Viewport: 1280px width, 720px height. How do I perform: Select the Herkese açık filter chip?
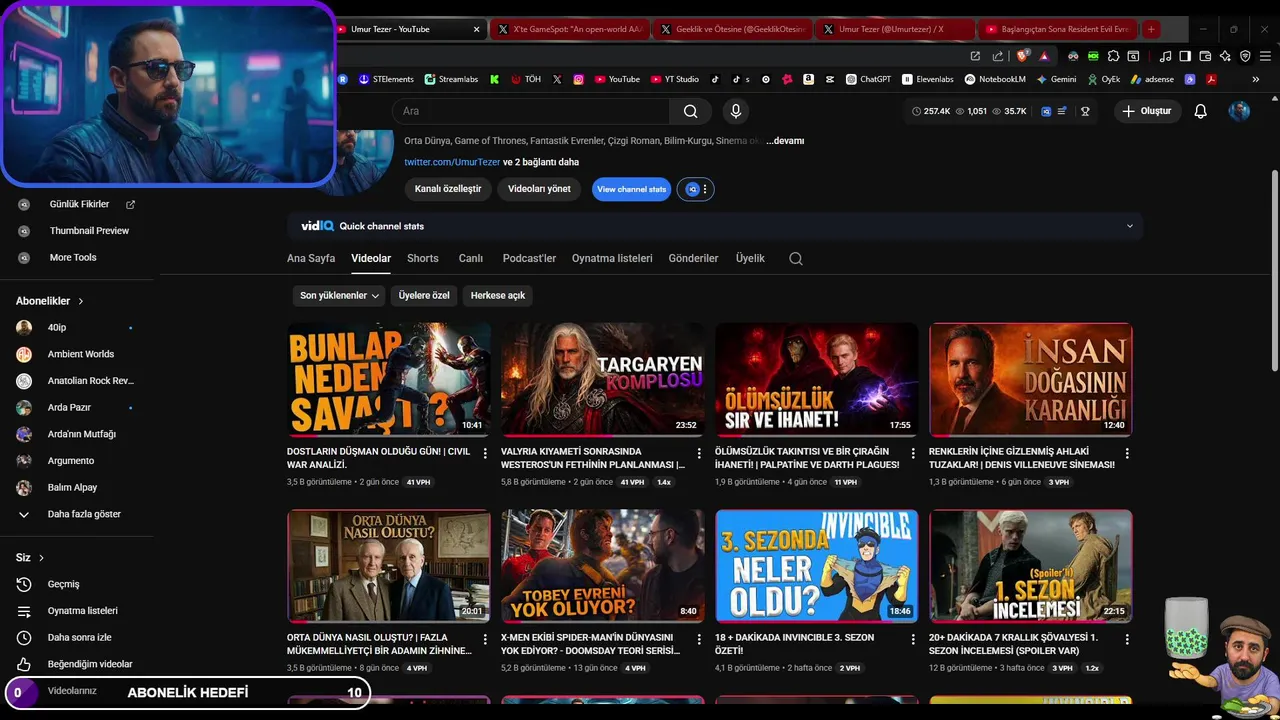point(498,295)
